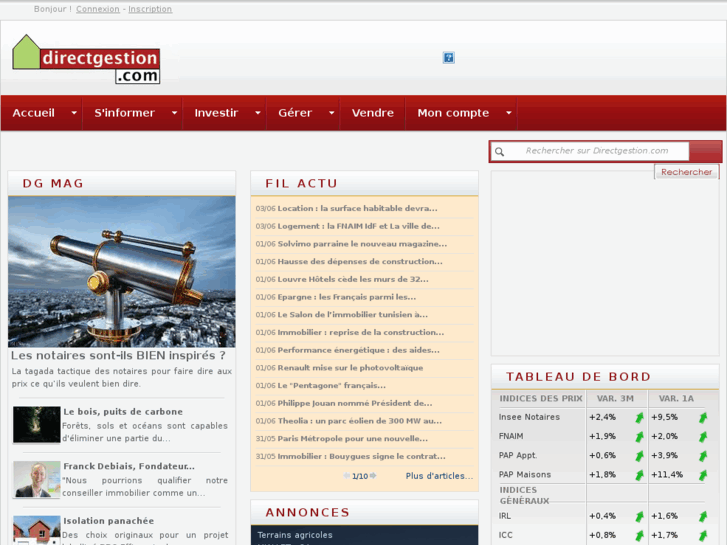Open news Renault mise sur le photovoltaïque
The width and height of the screenshot is (727, 545).
click(351, 367)
